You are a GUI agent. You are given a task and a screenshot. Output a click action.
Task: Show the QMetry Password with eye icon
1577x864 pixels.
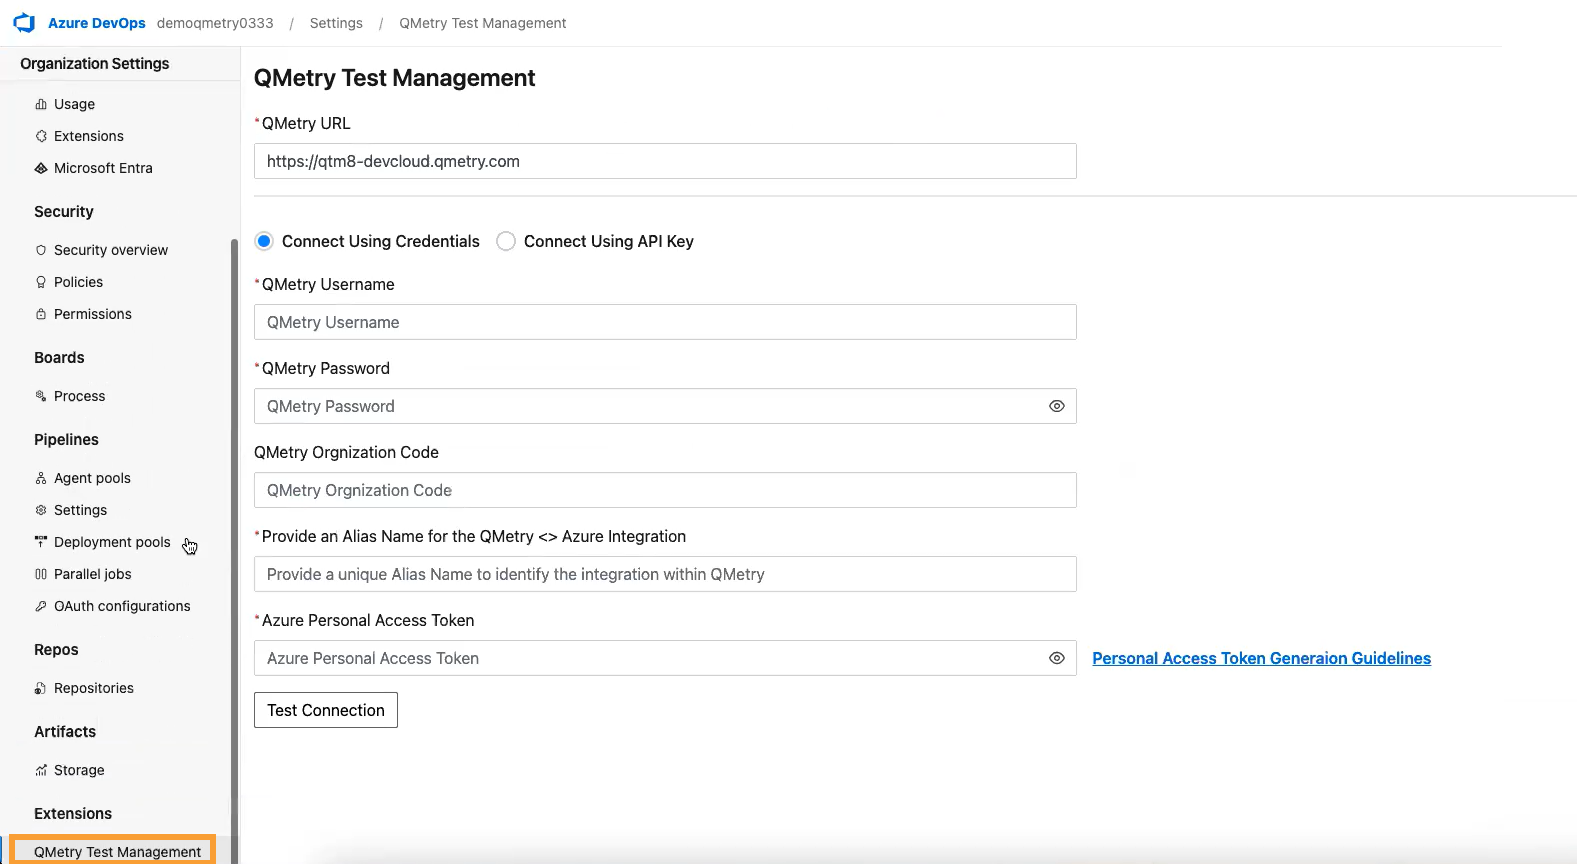[1056, 406]
